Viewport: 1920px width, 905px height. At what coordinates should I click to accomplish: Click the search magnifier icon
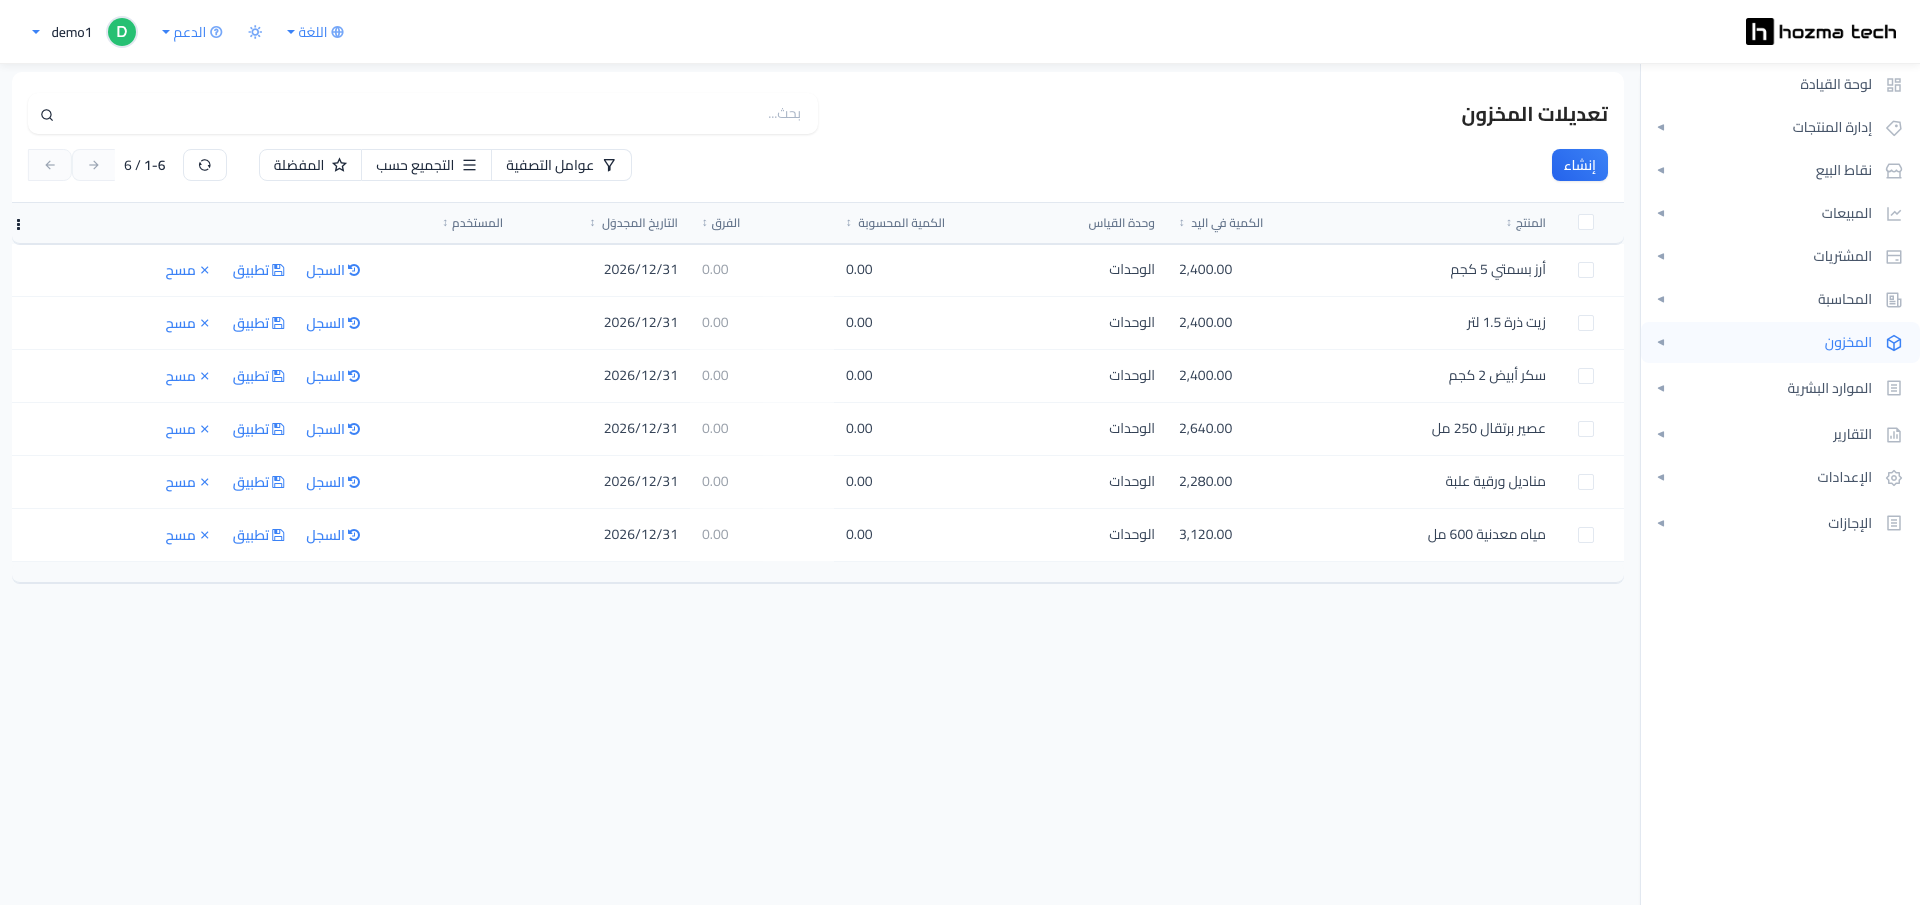click(x=47, y=115)
